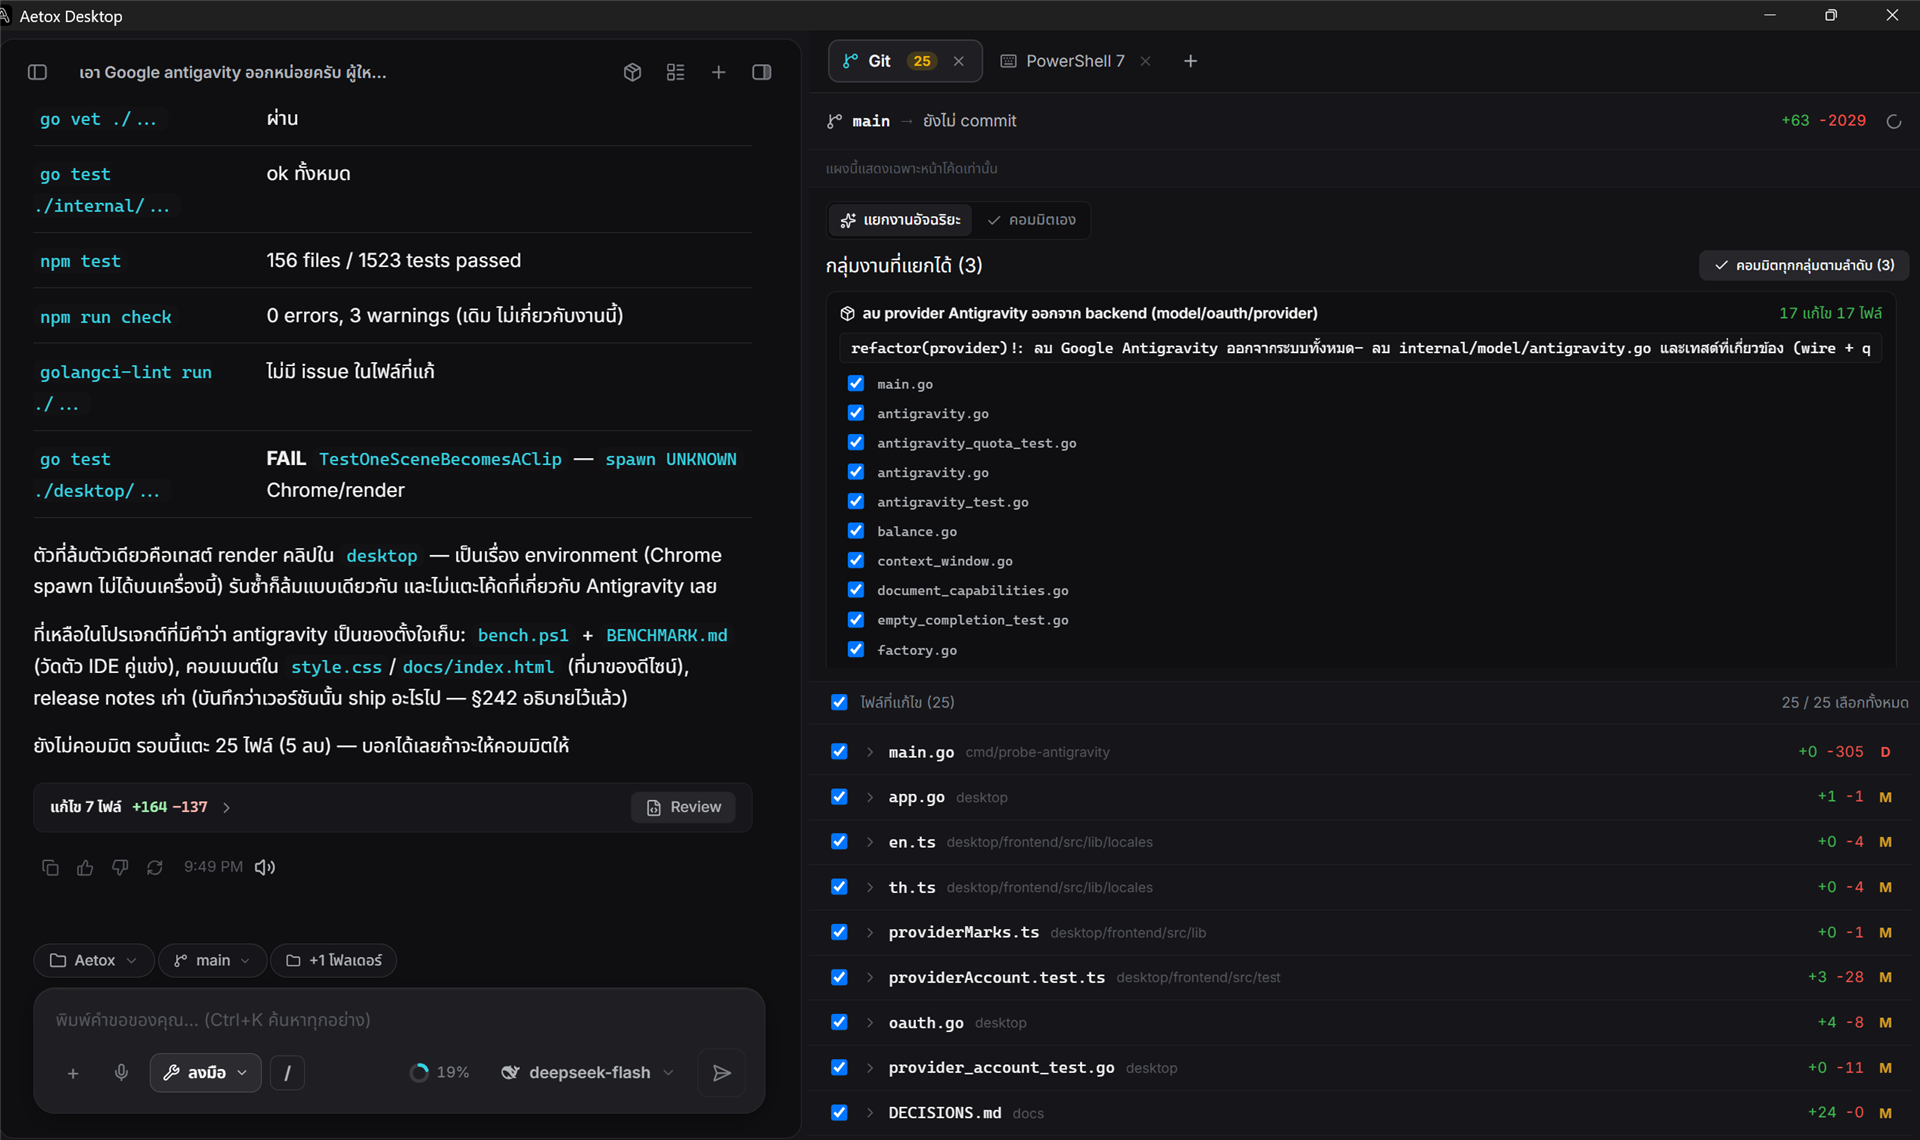Screen dimensions: 1920x1140
Task: Select the คอมมิตเอง mode tab
Action: point(1032,220)
